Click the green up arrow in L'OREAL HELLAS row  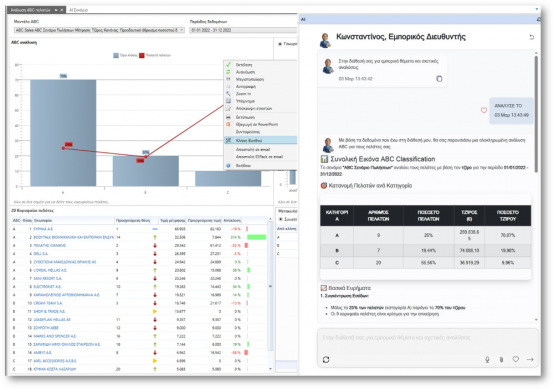(155, 270)
